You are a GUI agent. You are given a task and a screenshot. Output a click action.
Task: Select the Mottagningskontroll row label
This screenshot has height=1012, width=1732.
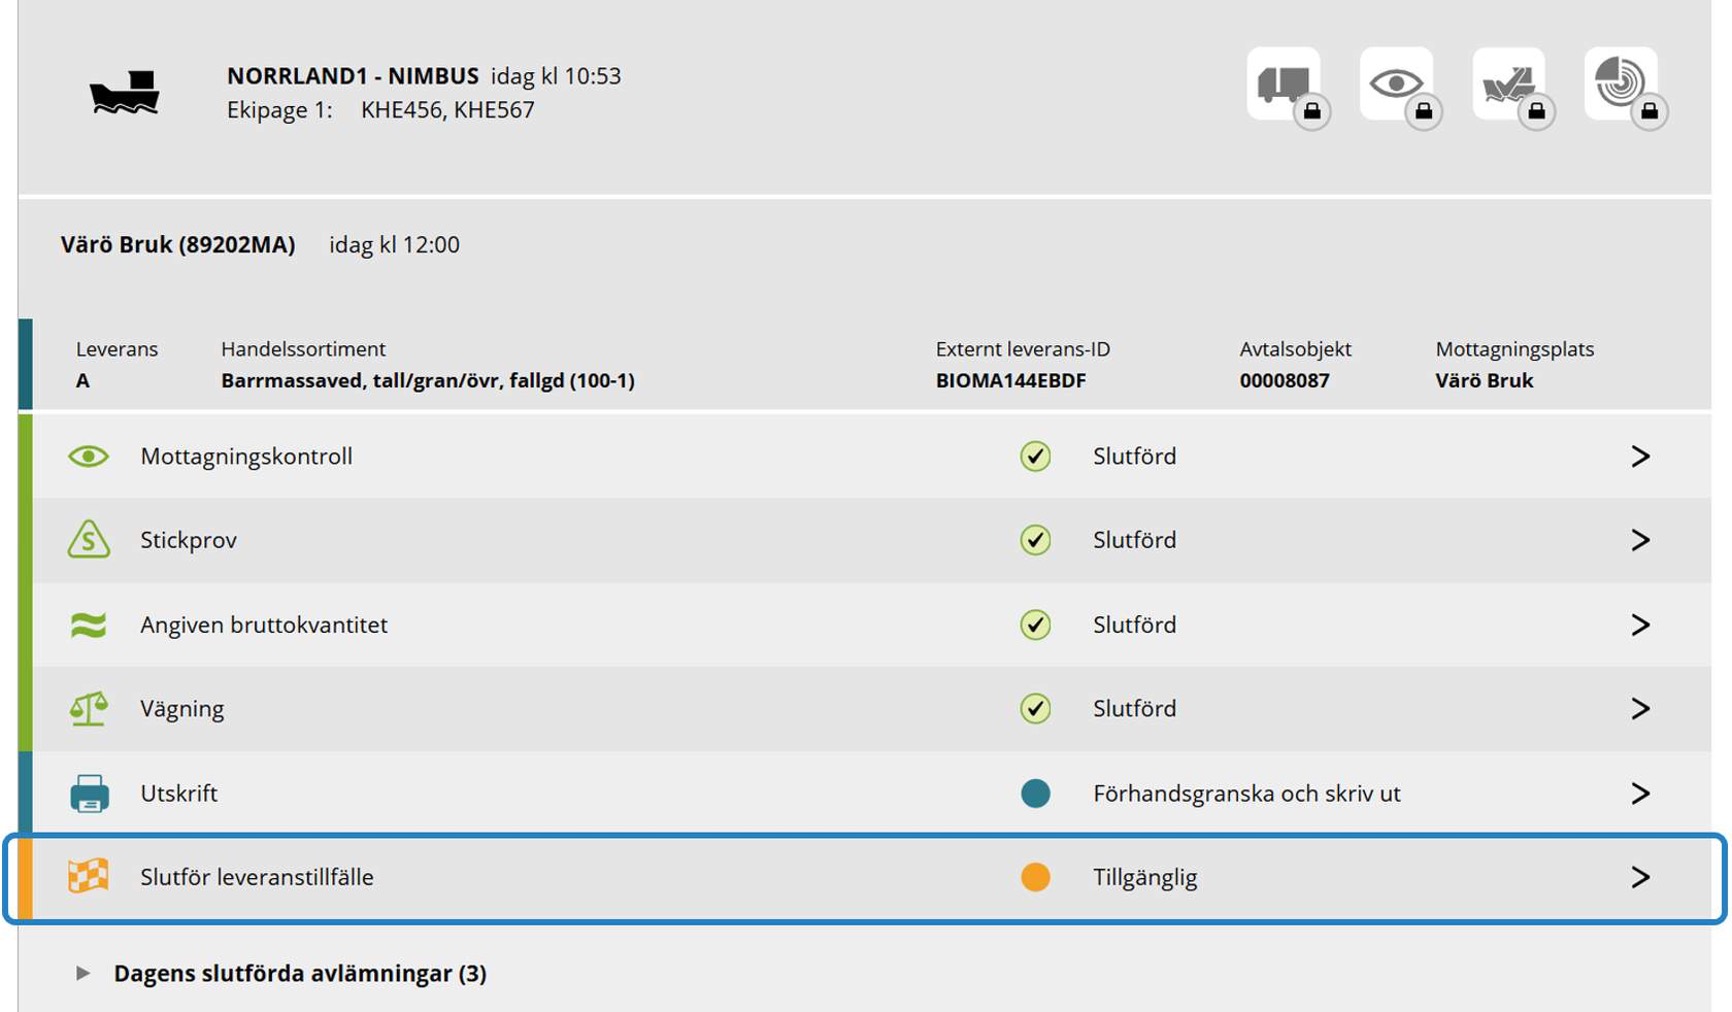(246, 457)
